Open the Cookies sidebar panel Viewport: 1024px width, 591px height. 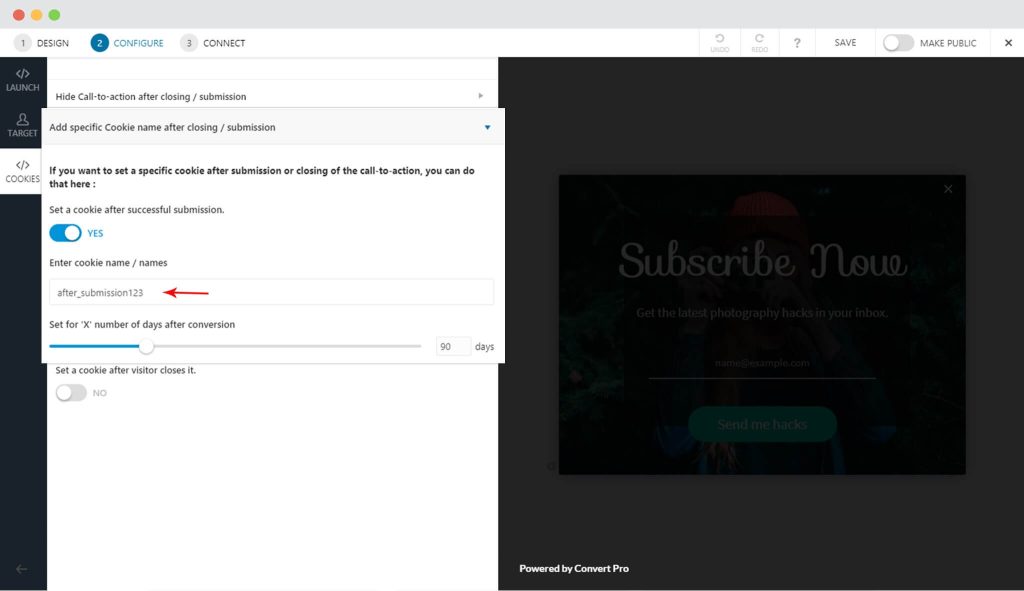coord(23,171)
